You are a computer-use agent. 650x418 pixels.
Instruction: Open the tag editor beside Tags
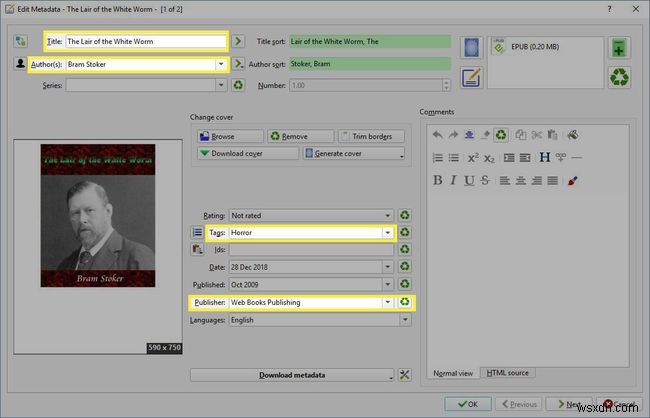coord(198,232)
